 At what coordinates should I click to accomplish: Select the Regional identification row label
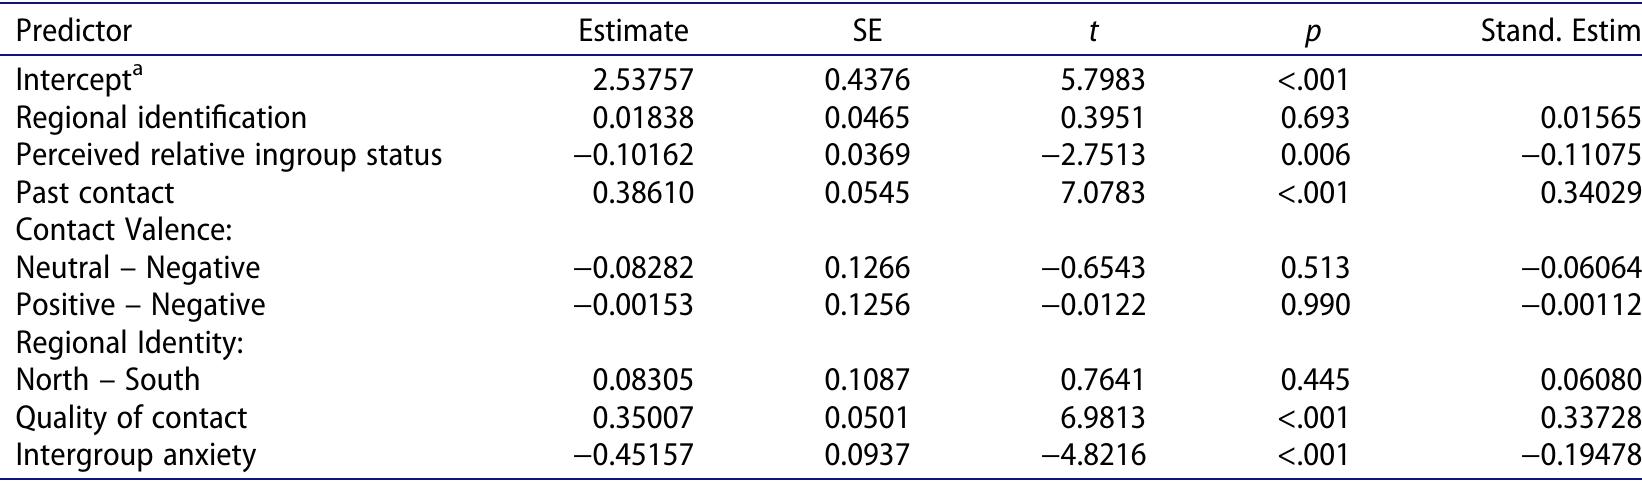coord(161,118)
